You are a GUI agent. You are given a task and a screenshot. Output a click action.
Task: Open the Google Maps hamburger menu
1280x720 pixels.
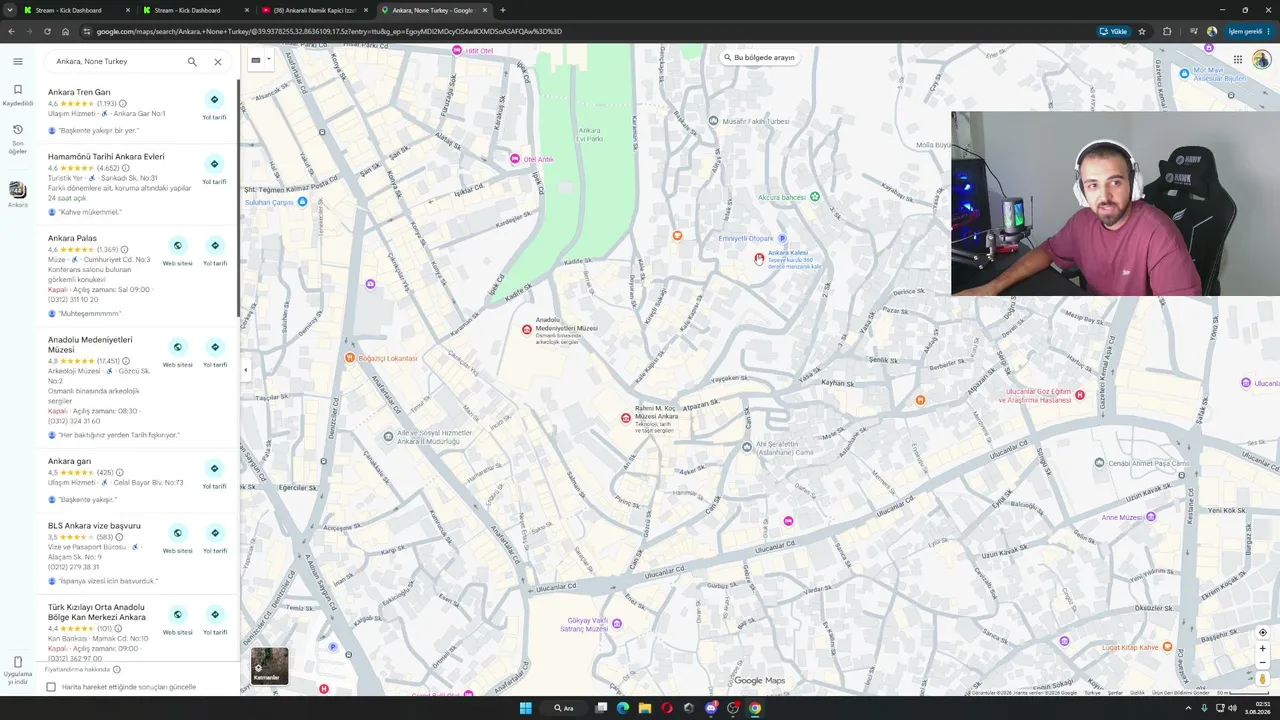[x=17, y=61]
